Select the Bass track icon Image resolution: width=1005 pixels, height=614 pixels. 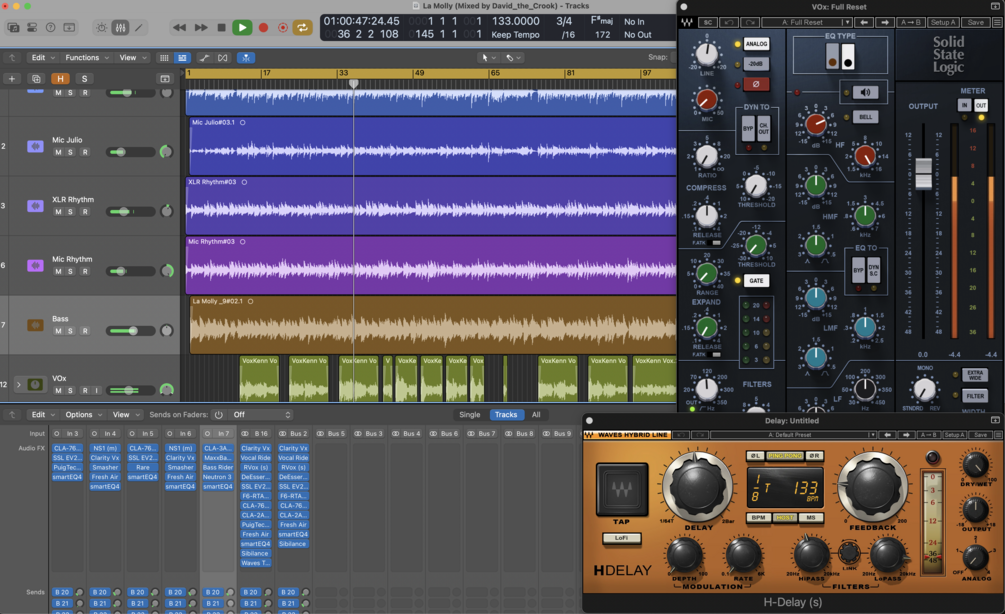coord(35,325)
